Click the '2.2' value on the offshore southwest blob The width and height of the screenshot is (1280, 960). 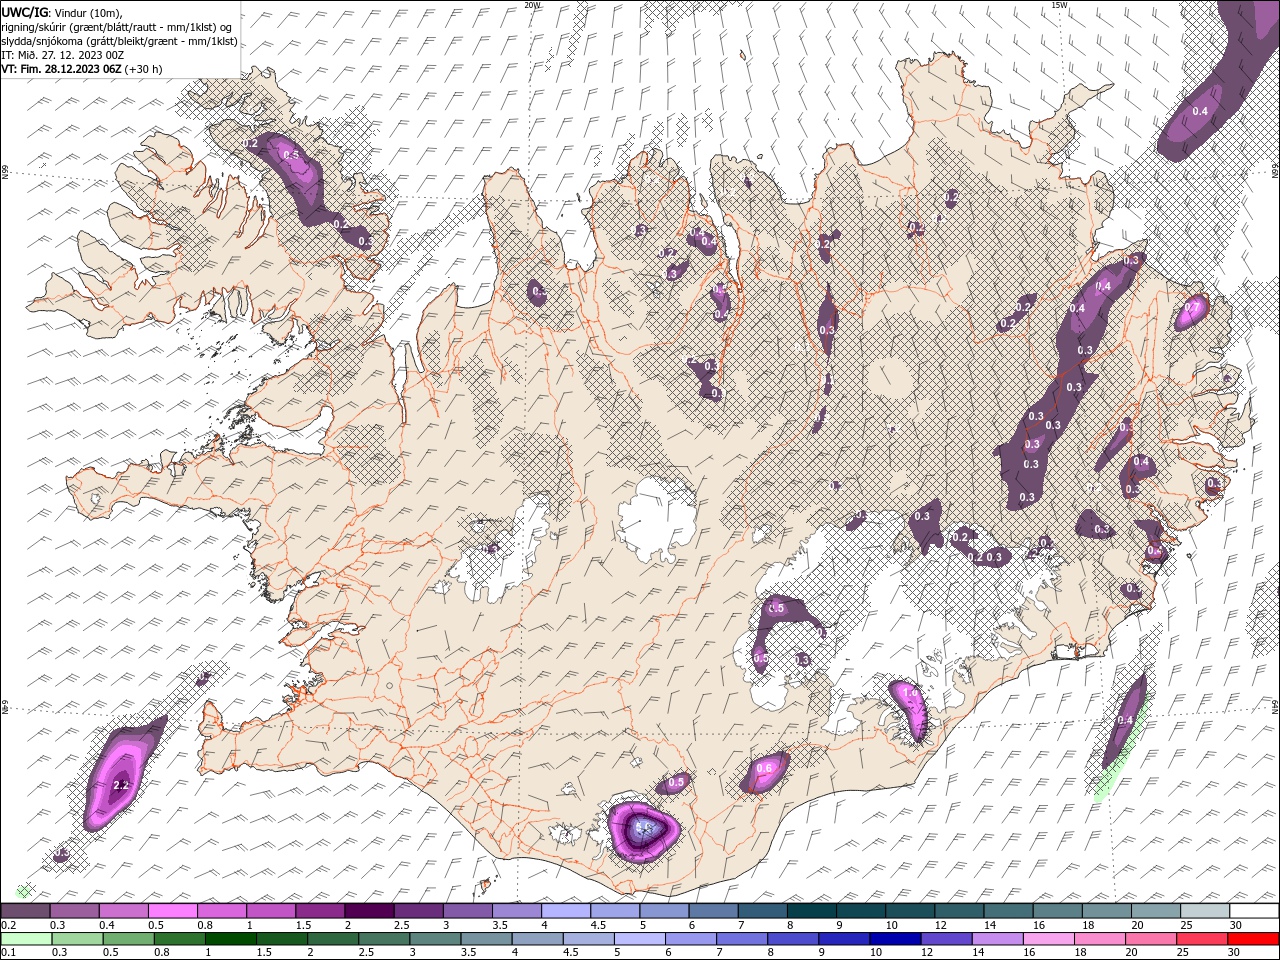tap(122, 785)
